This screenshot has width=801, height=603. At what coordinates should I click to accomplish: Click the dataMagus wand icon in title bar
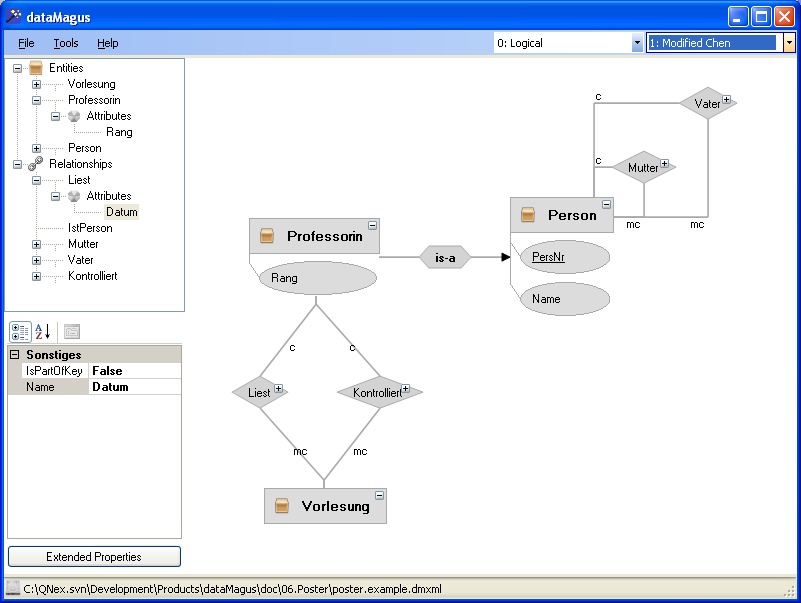(x=13, y=16)
